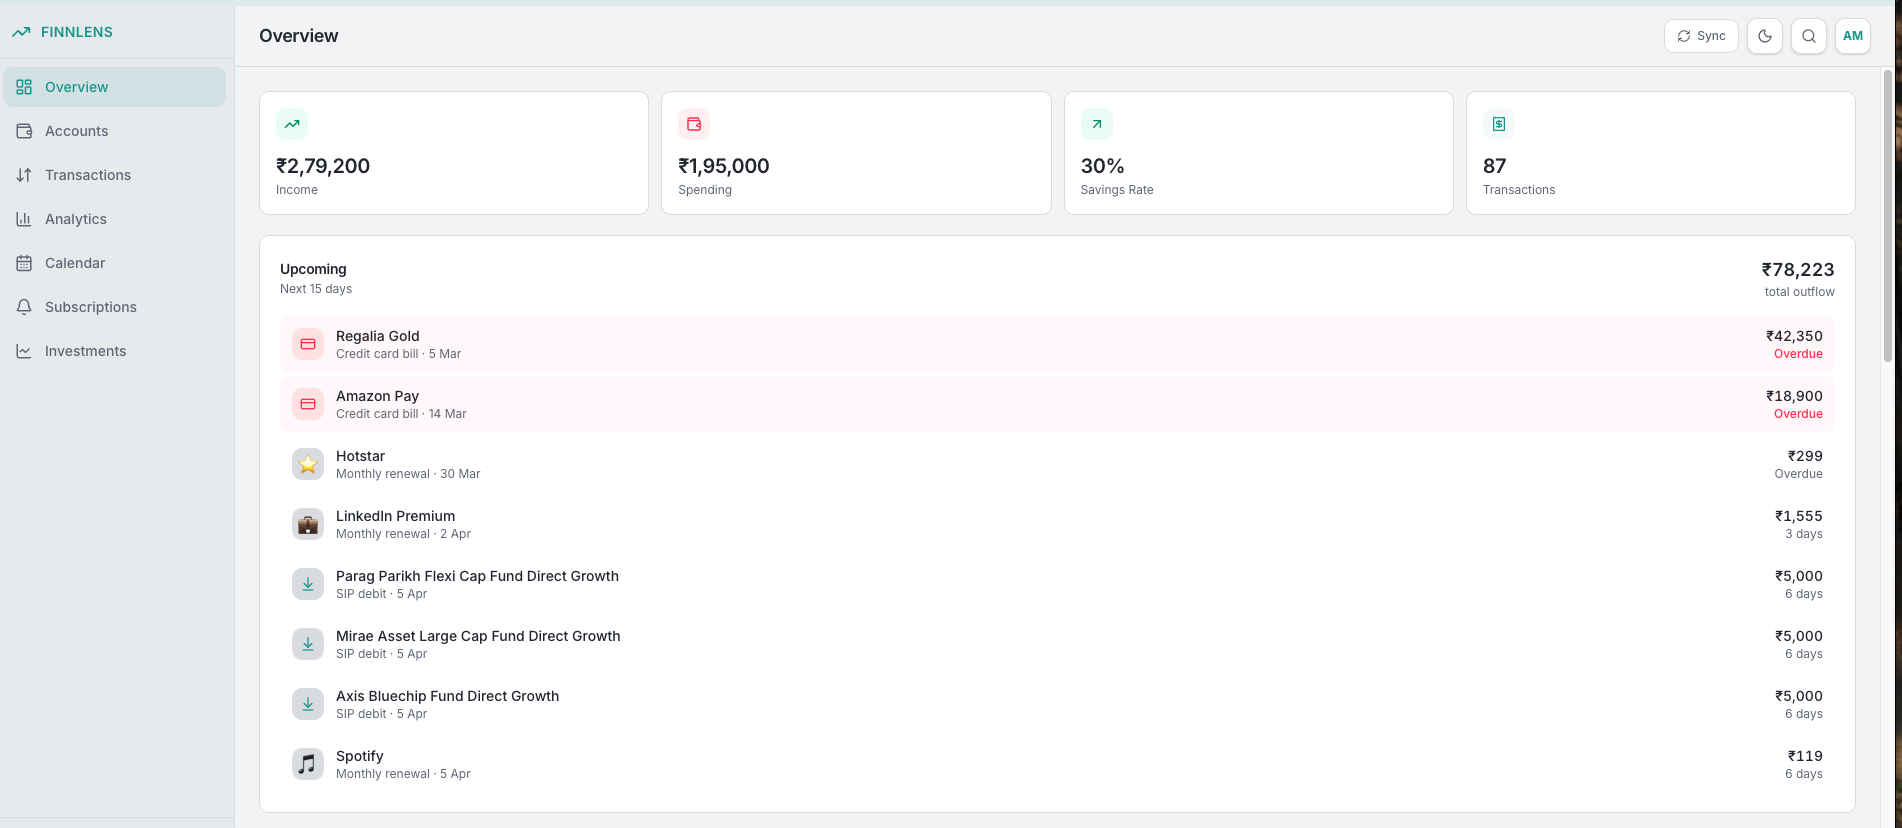1902x828 pixels.
Task: Click the ₹42,350 Regalia Gold amount
Action: (1794, 336)
